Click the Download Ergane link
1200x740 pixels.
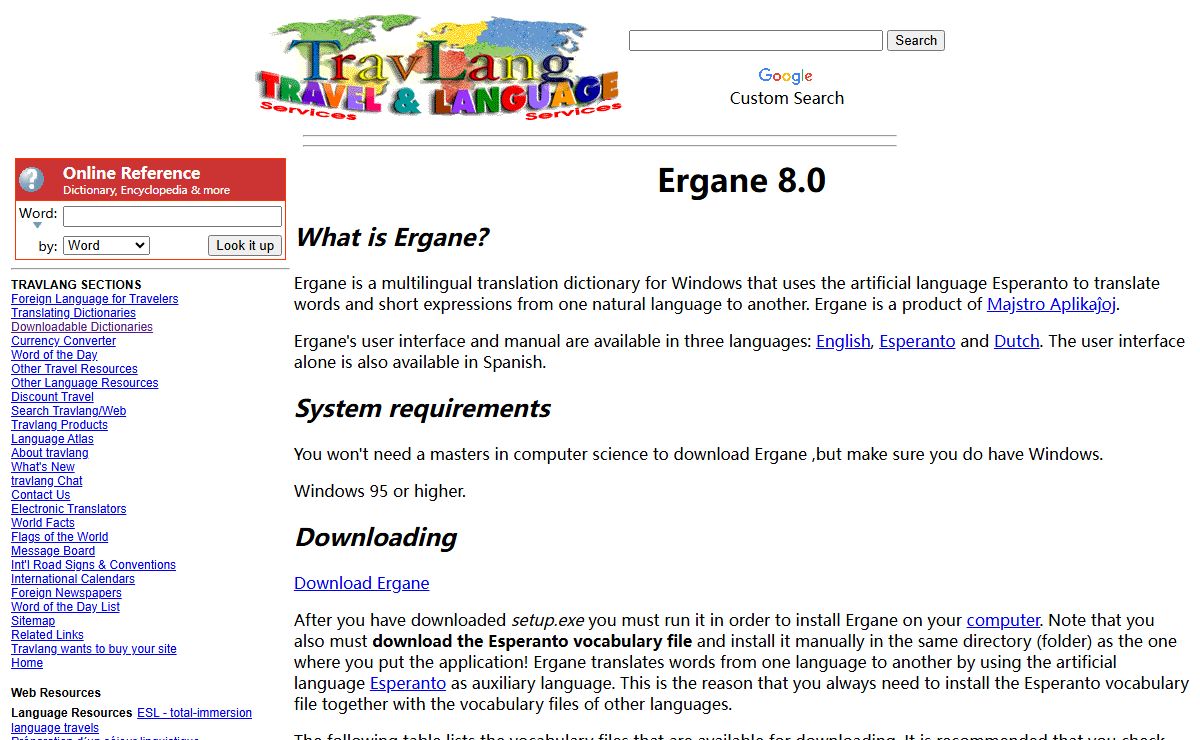point(362,583)
